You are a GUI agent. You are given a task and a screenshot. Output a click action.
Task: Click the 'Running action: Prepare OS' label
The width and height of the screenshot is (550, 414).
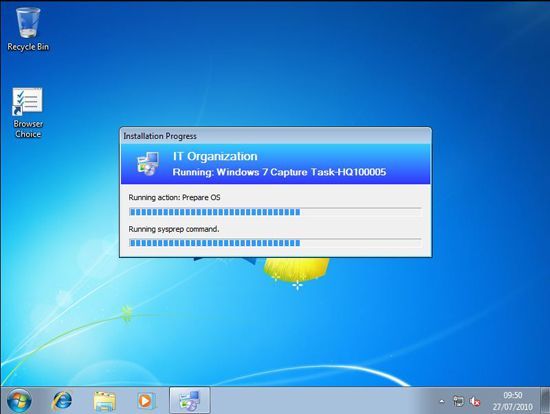(174, 198)
